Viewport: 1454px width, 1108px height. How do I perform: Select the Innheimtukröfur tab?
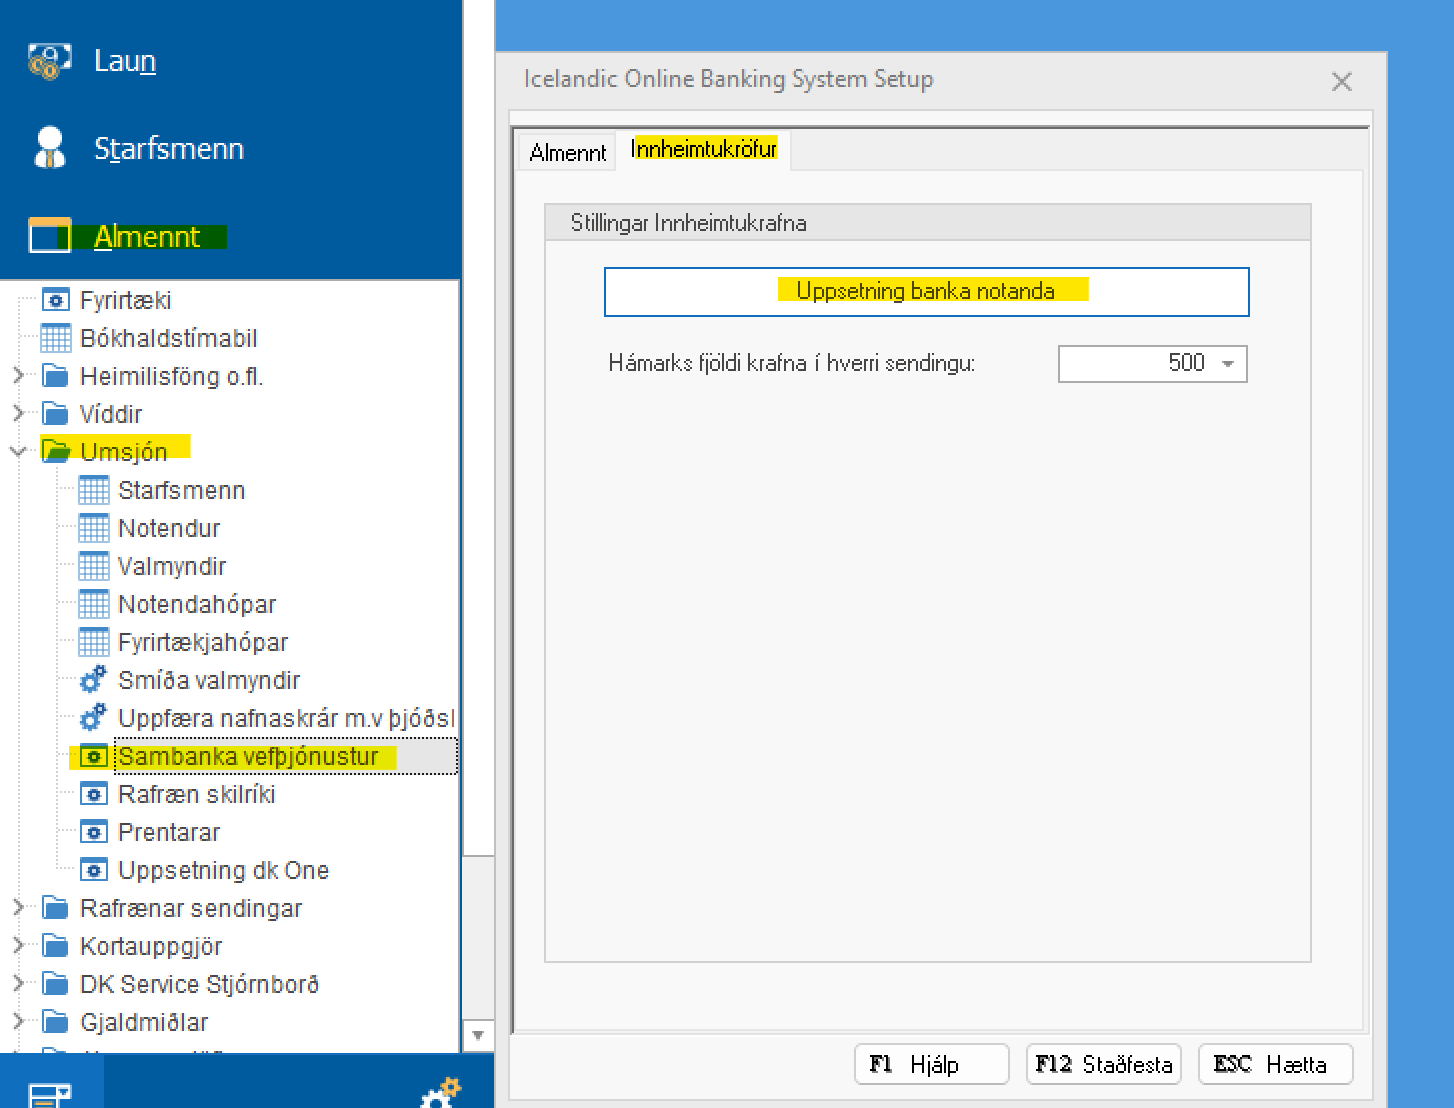pyautogui.click(x=704, y=150)
